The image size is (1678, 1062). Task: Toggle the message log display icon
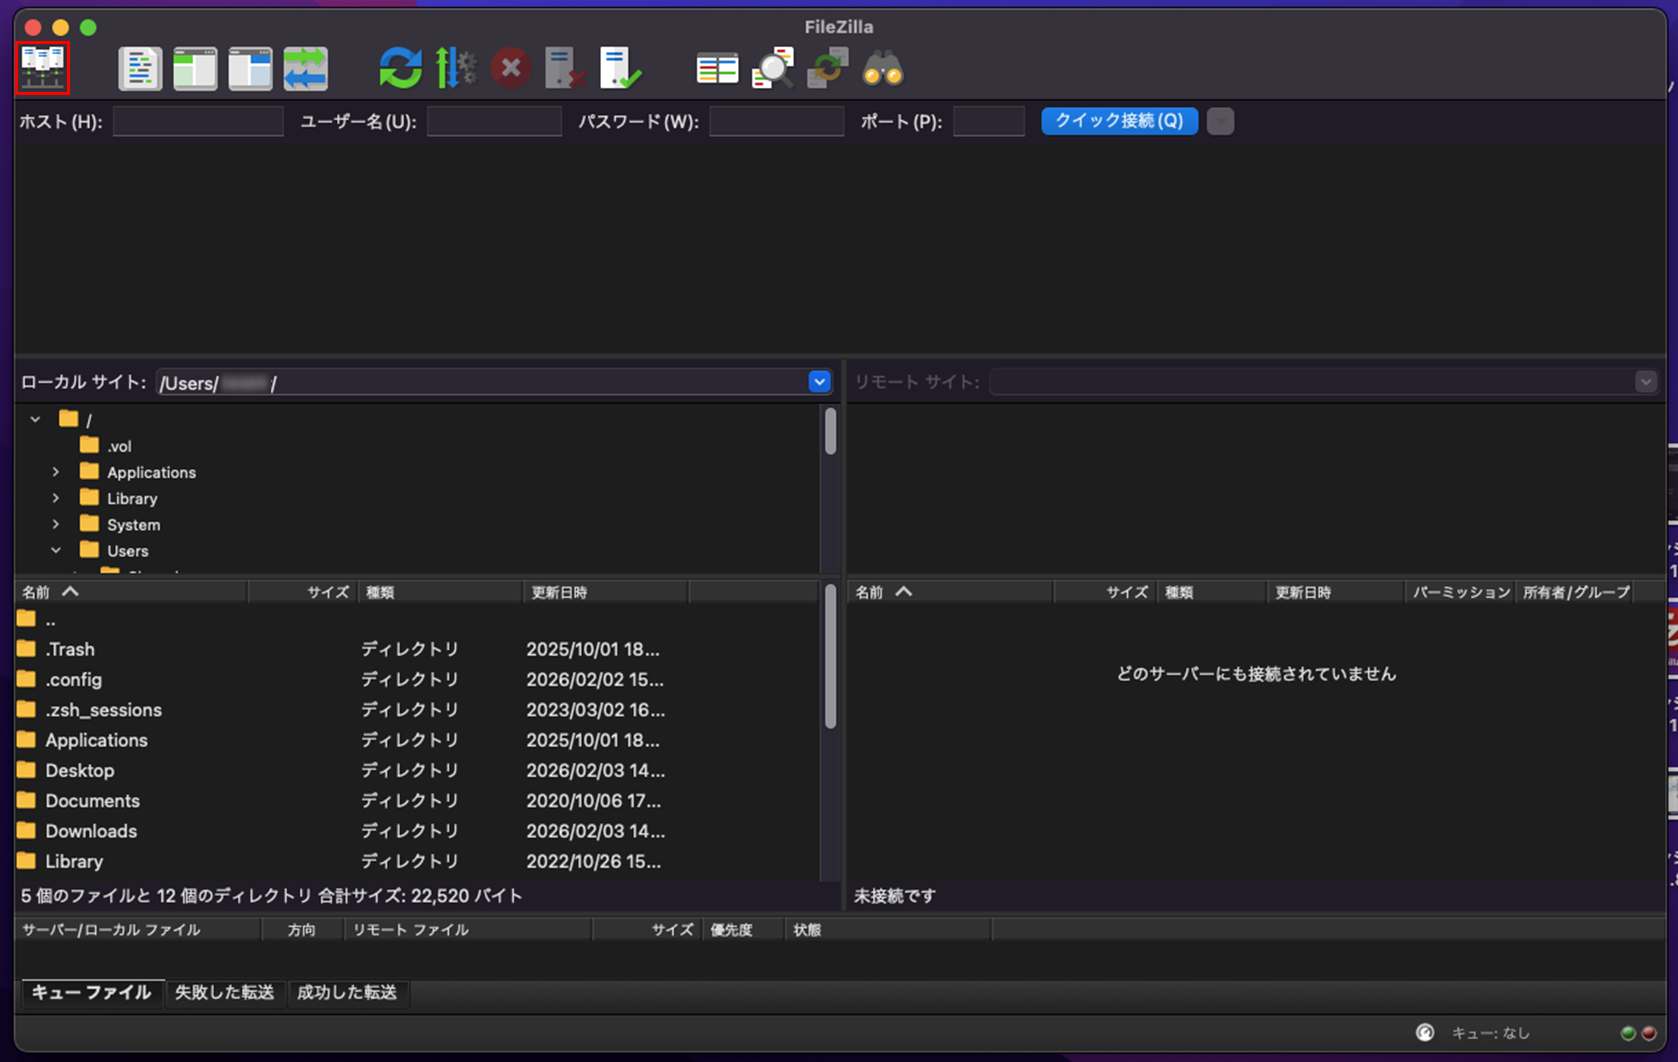click(x=140, y=69)
